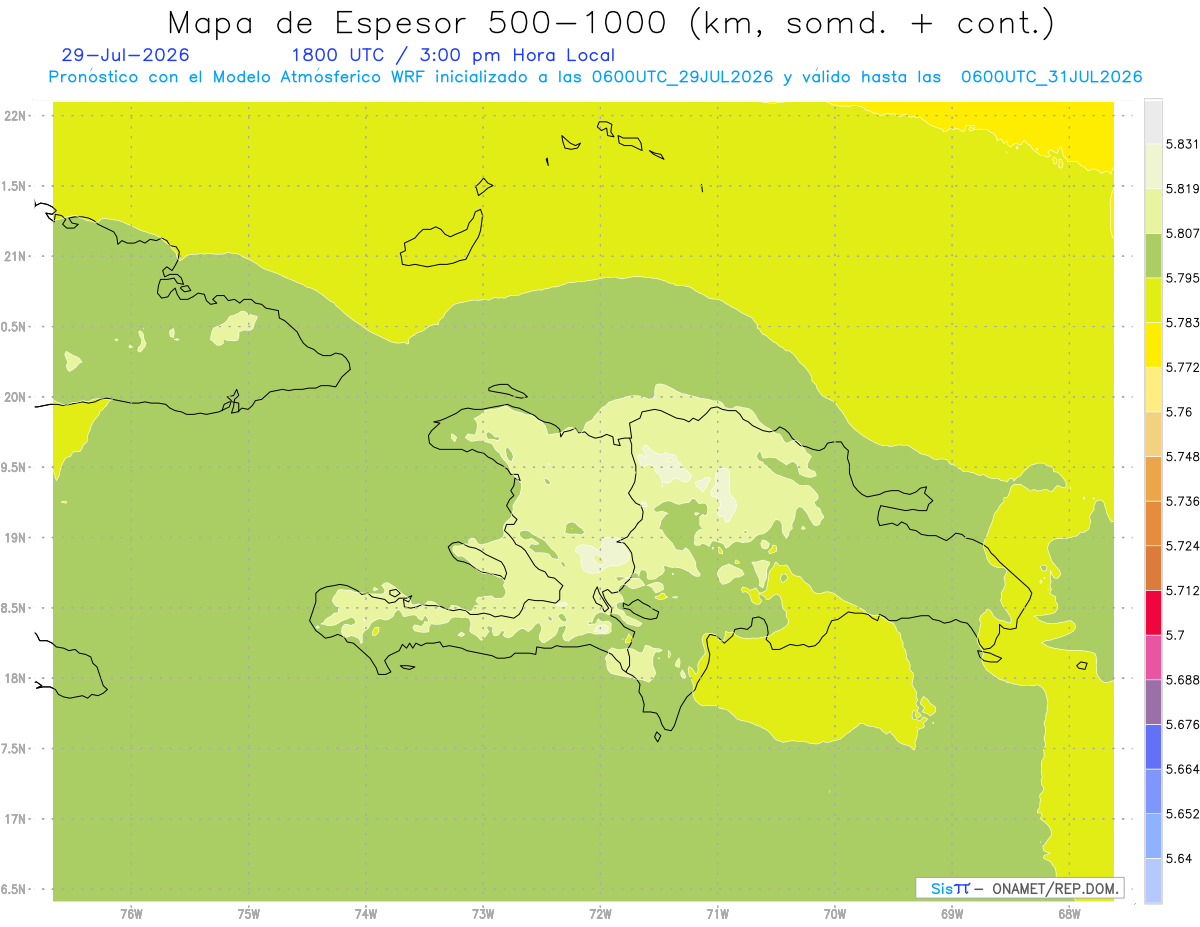Click the 68W longitude label
The image size is (1200, 927).
click(x=1069, y=914)
